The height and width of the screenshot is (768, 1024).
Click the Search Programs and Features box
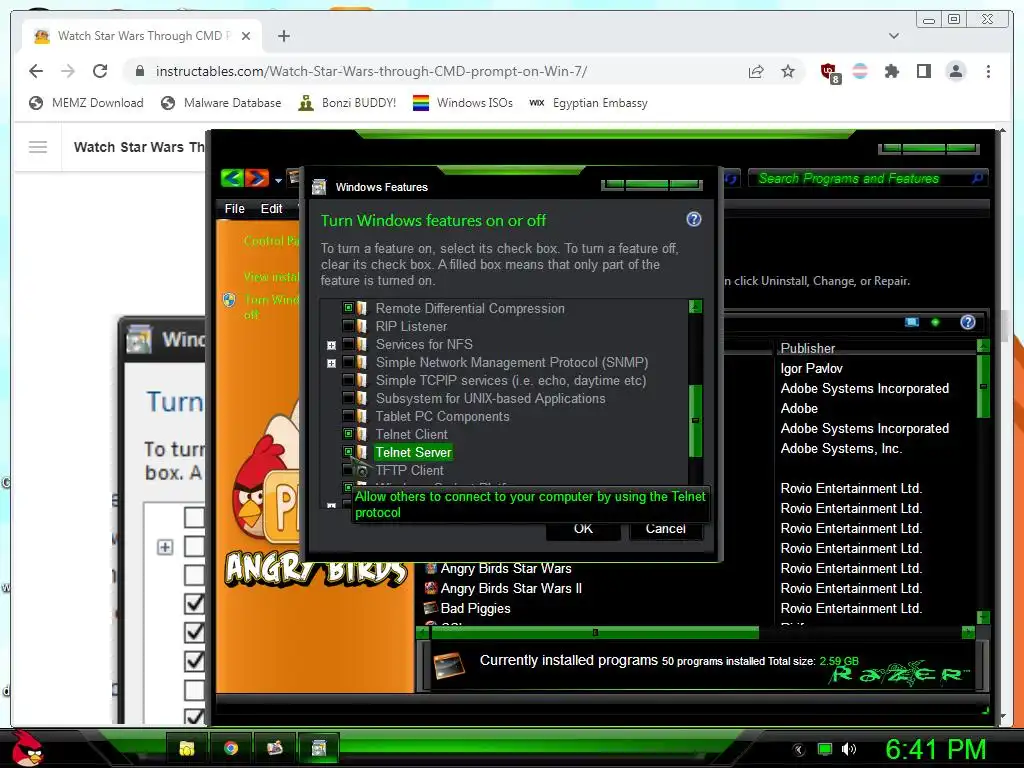pos(866,178)
